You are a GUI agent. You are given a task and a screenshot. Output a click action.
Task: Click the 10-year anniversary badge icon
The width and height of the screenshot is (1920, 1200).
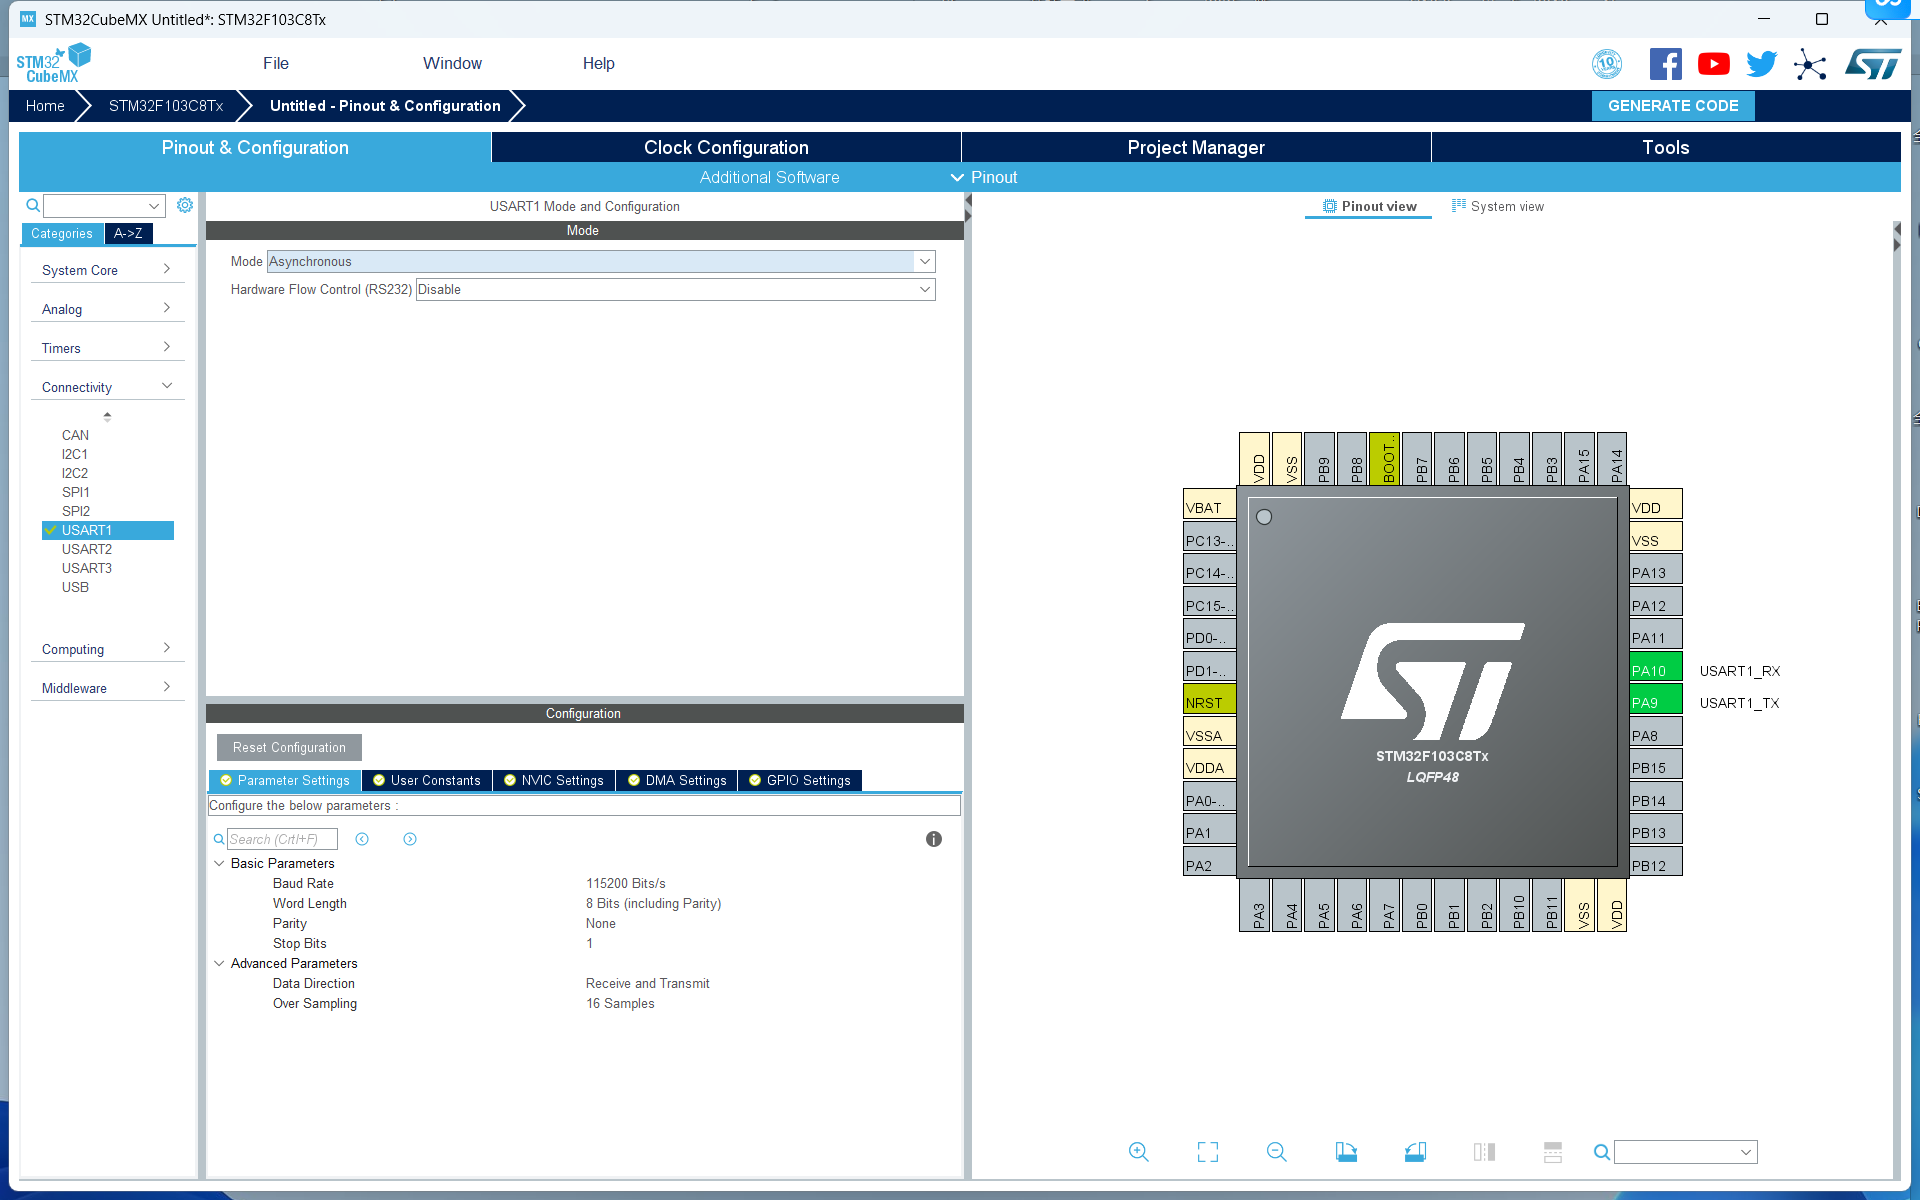click(x=1607, y=64)
